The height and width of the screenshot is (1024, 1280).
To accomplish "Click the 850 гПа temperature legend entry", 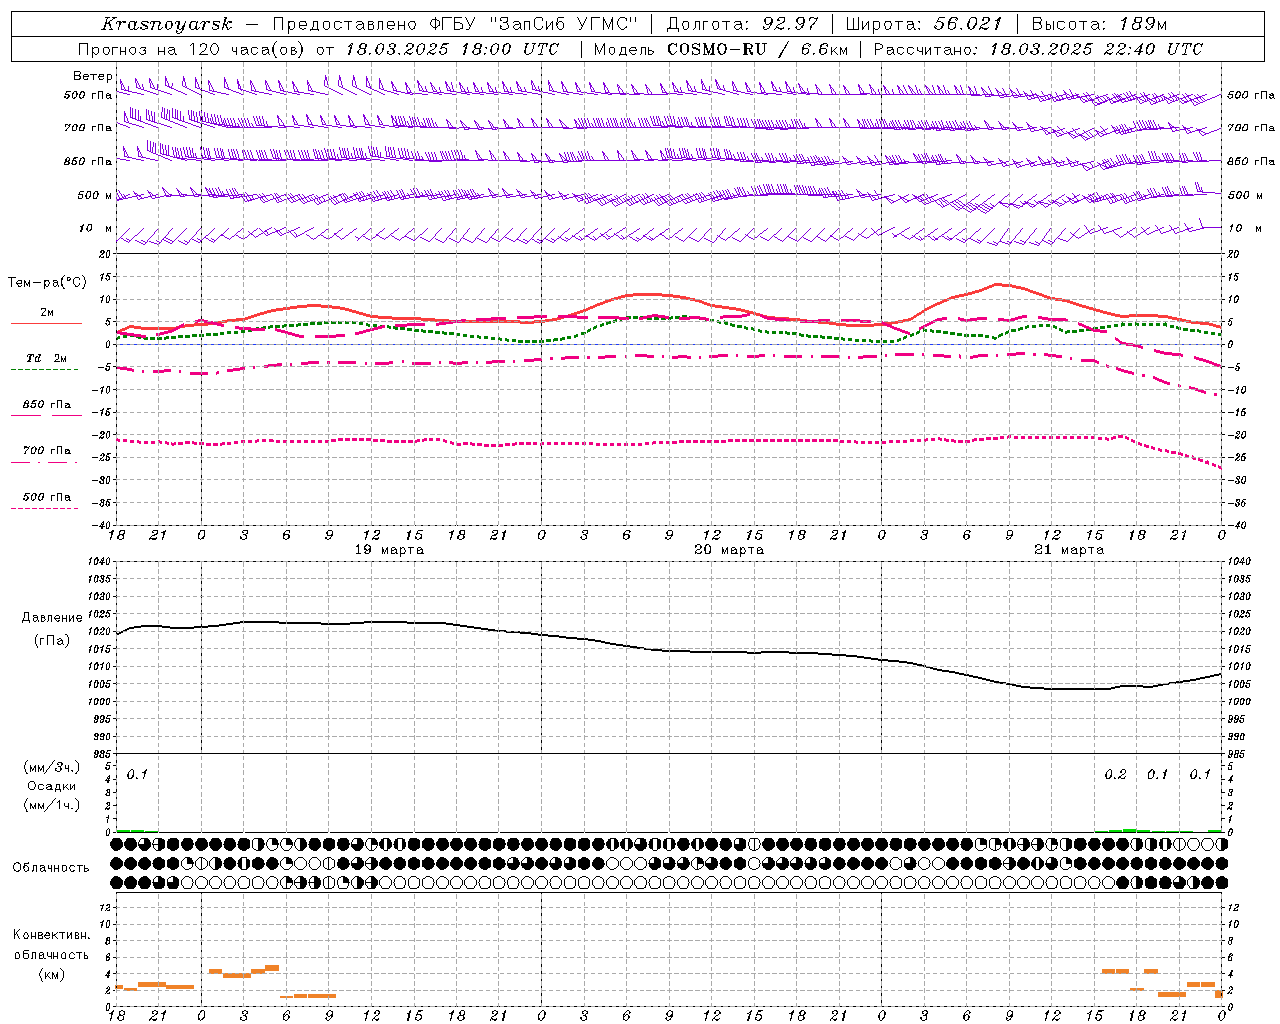I will point(47,405).
